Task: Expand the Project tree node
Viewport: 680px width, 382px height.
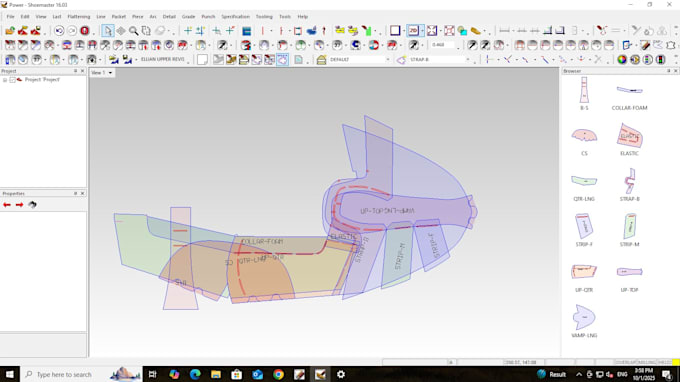Action: pos(5,80)
